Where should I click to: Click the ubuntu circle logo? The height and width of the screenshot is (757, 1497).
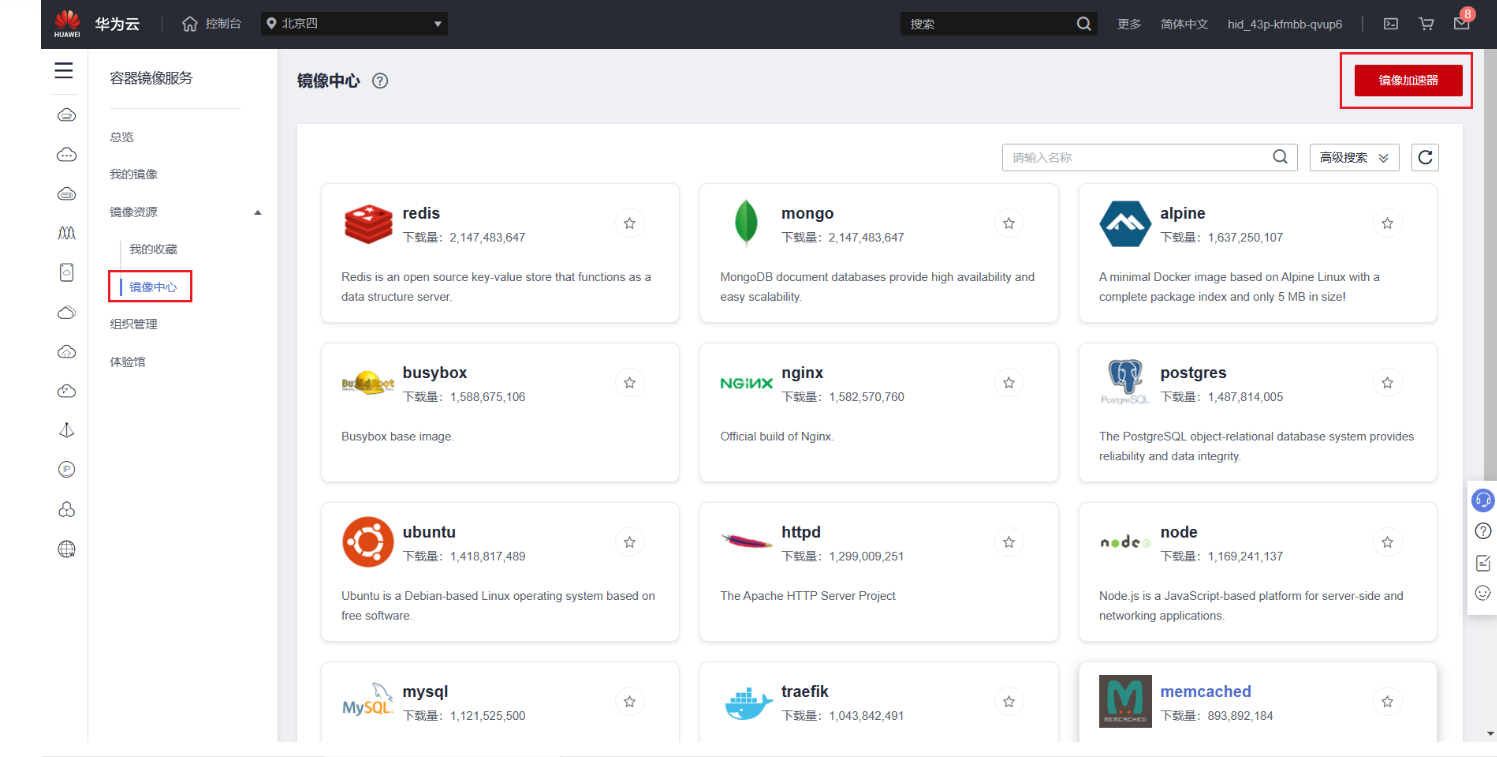tap(367, 542)
